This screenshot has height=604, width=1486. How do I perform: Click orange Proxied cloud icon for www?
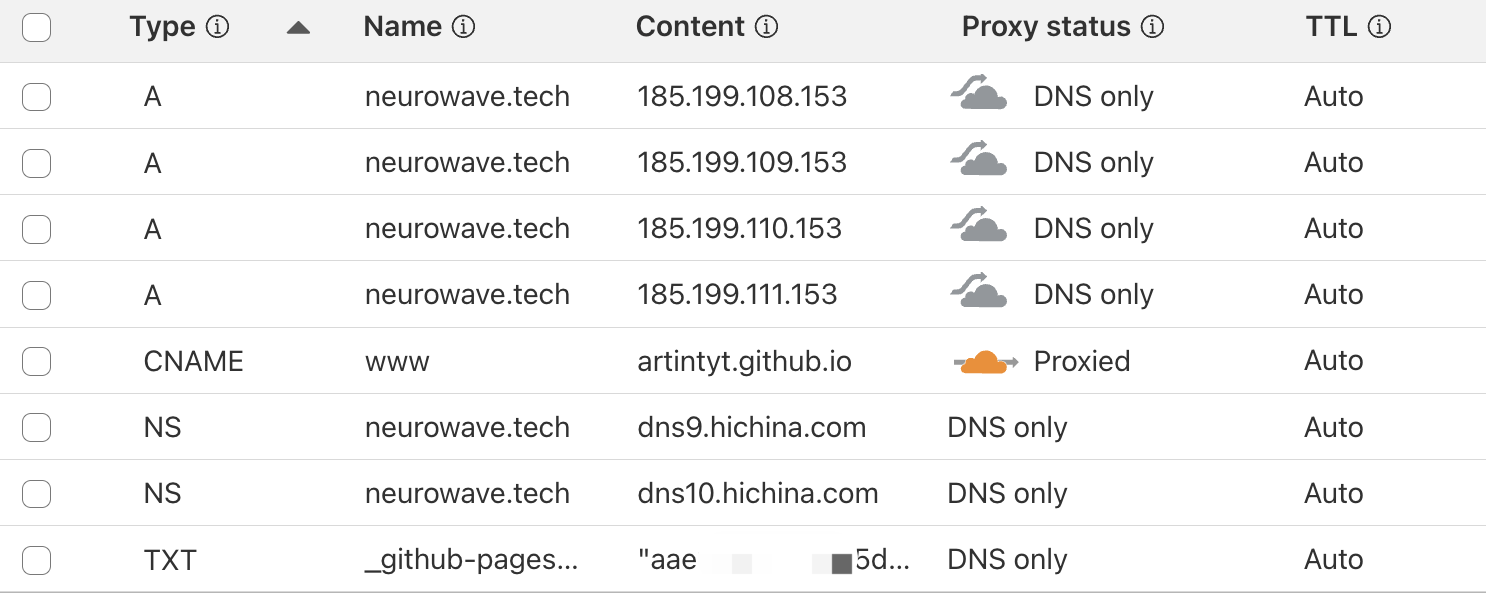[985, 362]
